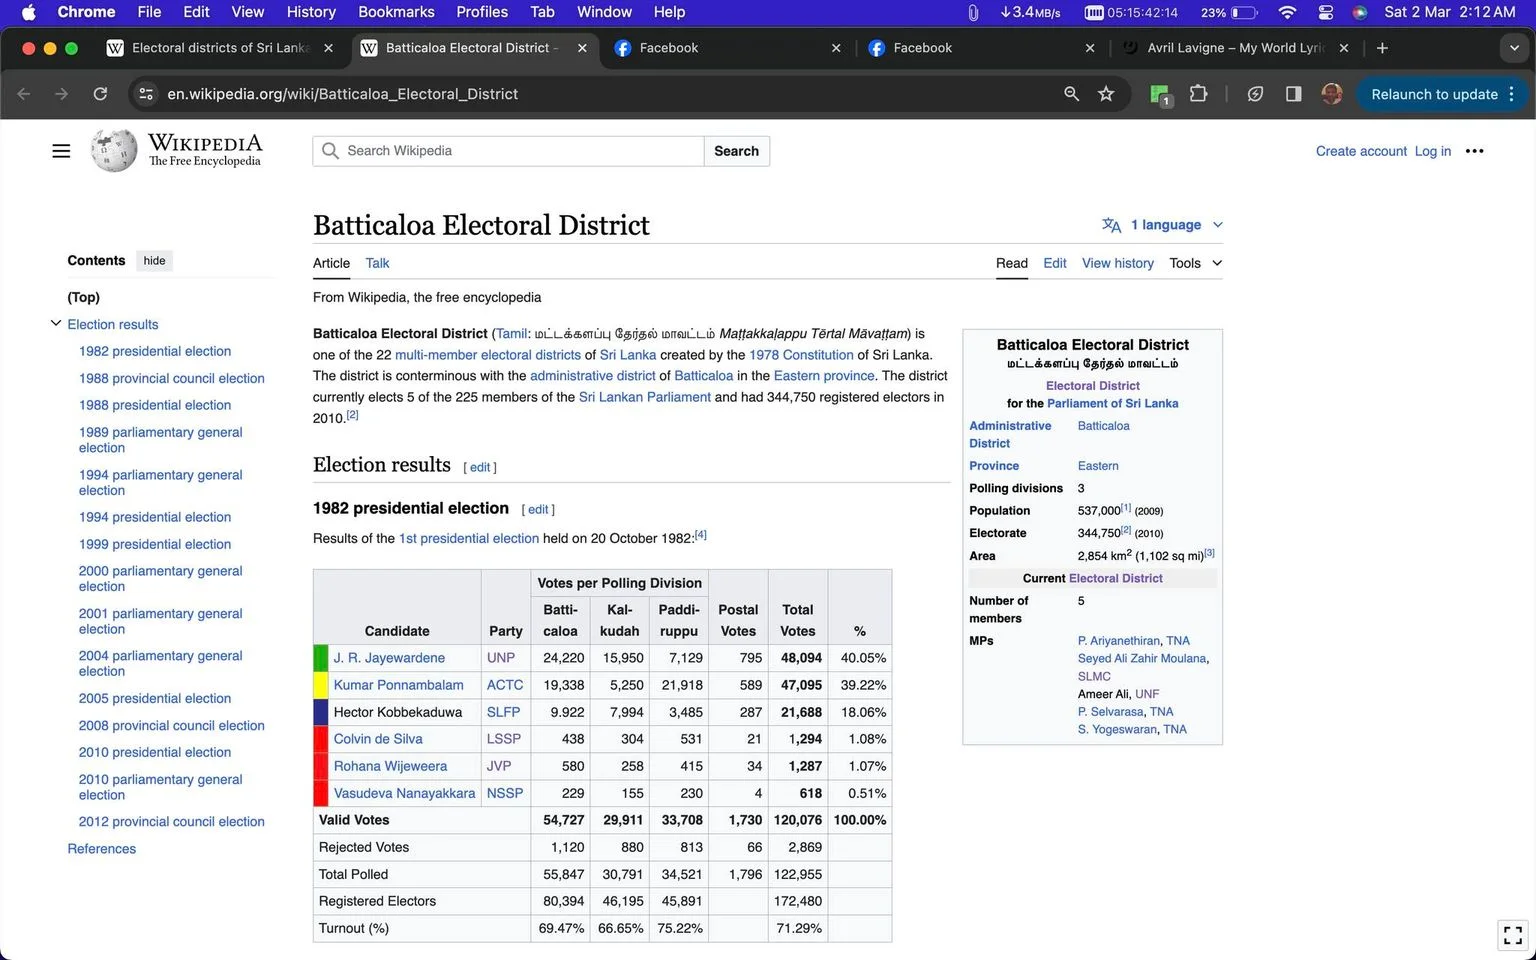The width and height of the screenshot is (1536, 960).
Task: Click the green UNP party color cell
Action: coord(321,658)
